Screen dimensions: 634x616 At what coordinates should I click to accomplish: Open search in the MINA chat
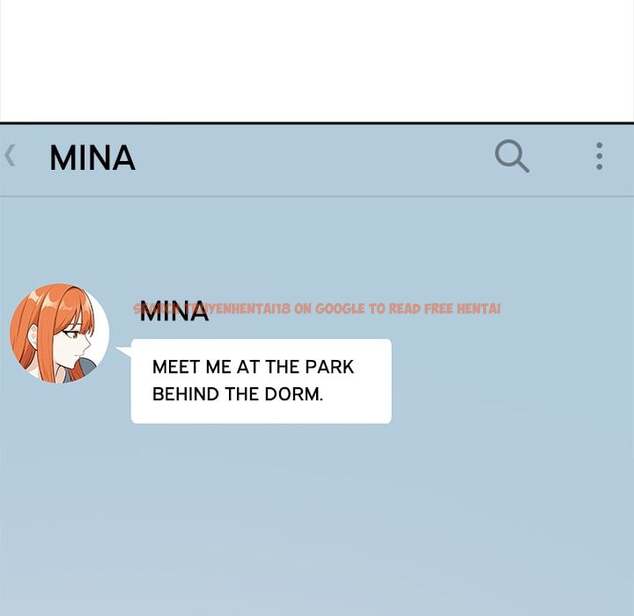coord(512,156)
